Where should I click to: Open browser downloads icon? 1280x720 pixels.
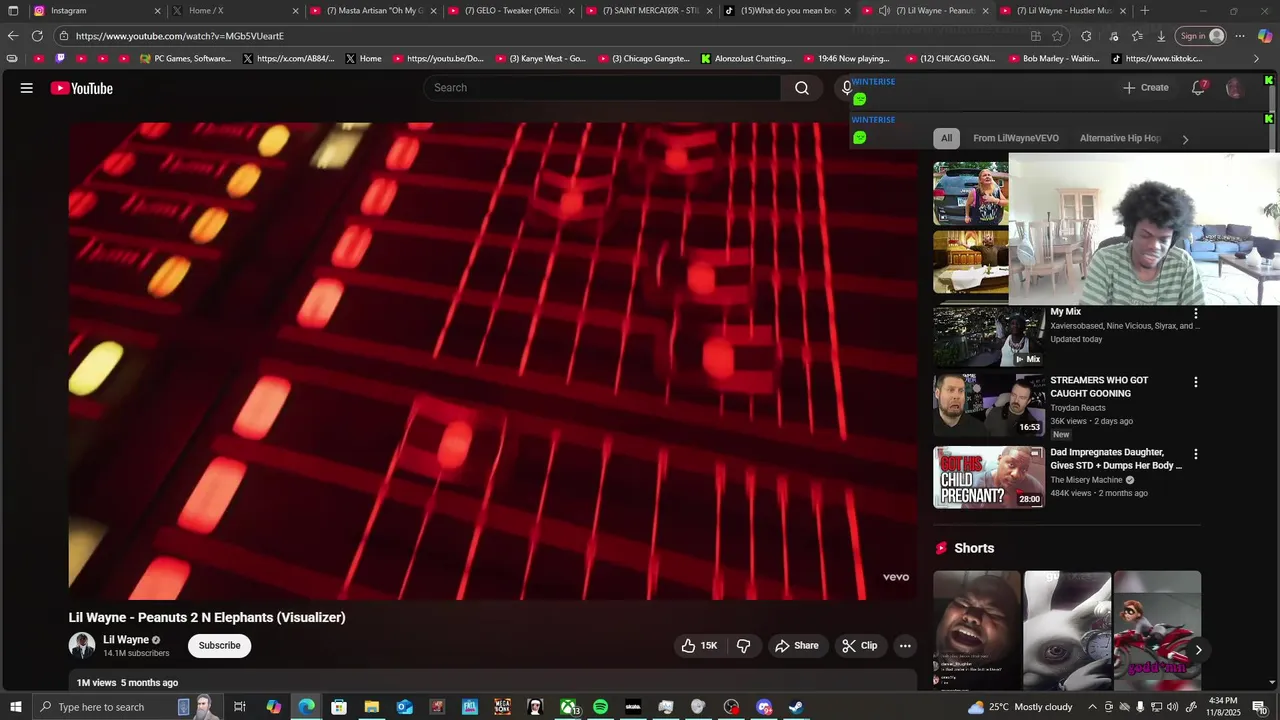[1161, 36]
